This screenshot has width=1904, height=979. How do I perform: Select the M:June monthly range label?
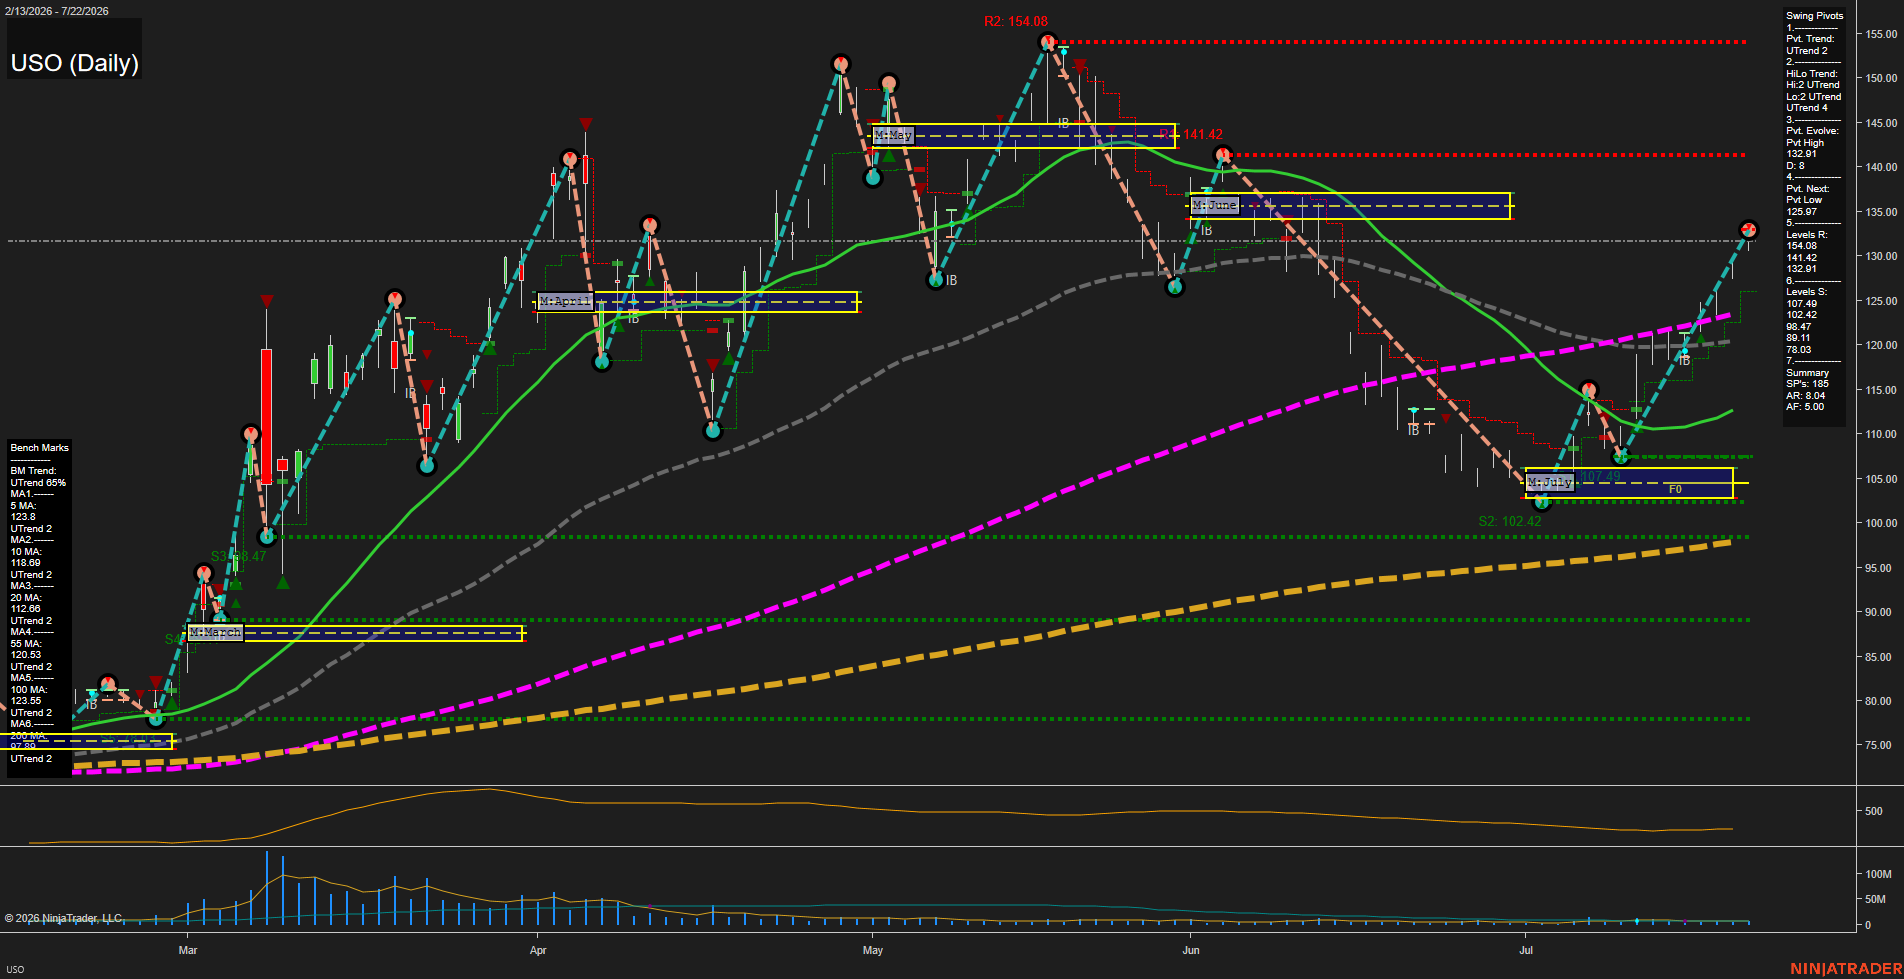pyautogui.click(x=1215, y=205)
